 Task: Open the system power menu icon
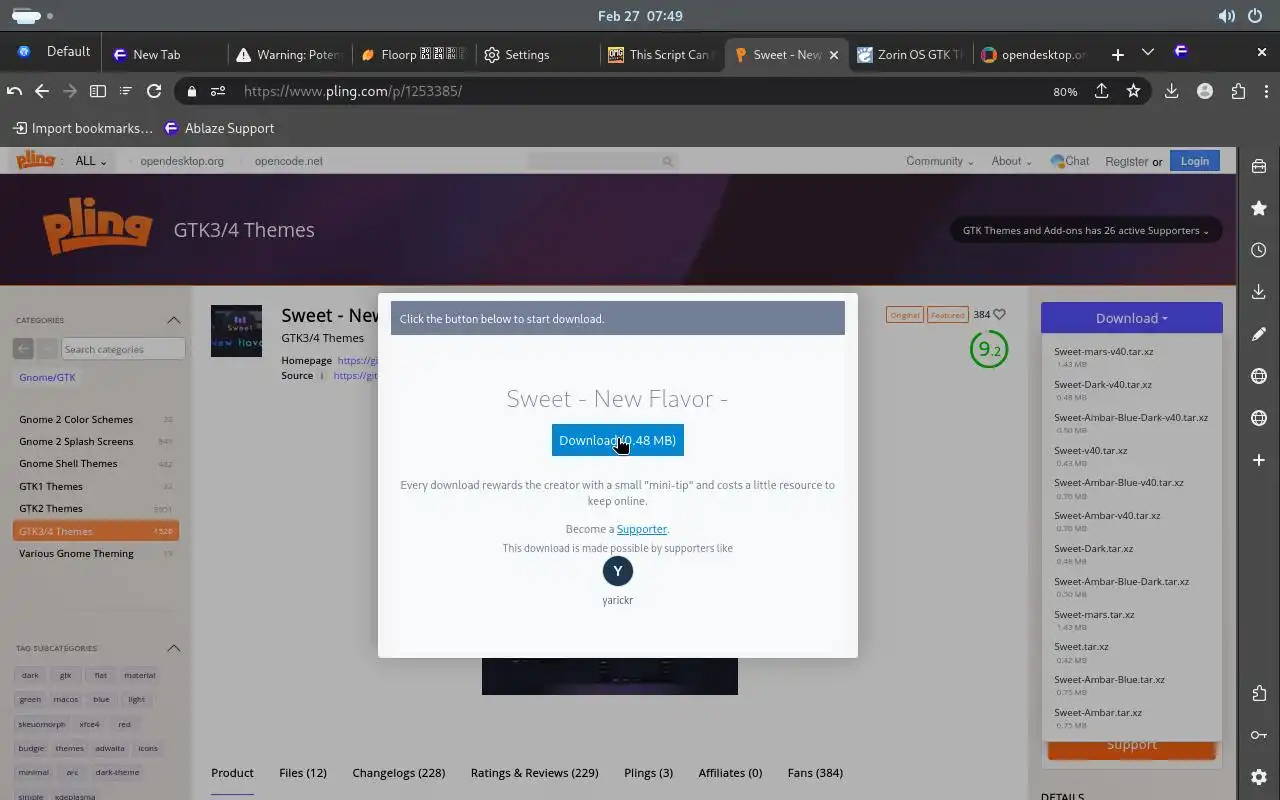(1255, 16)
